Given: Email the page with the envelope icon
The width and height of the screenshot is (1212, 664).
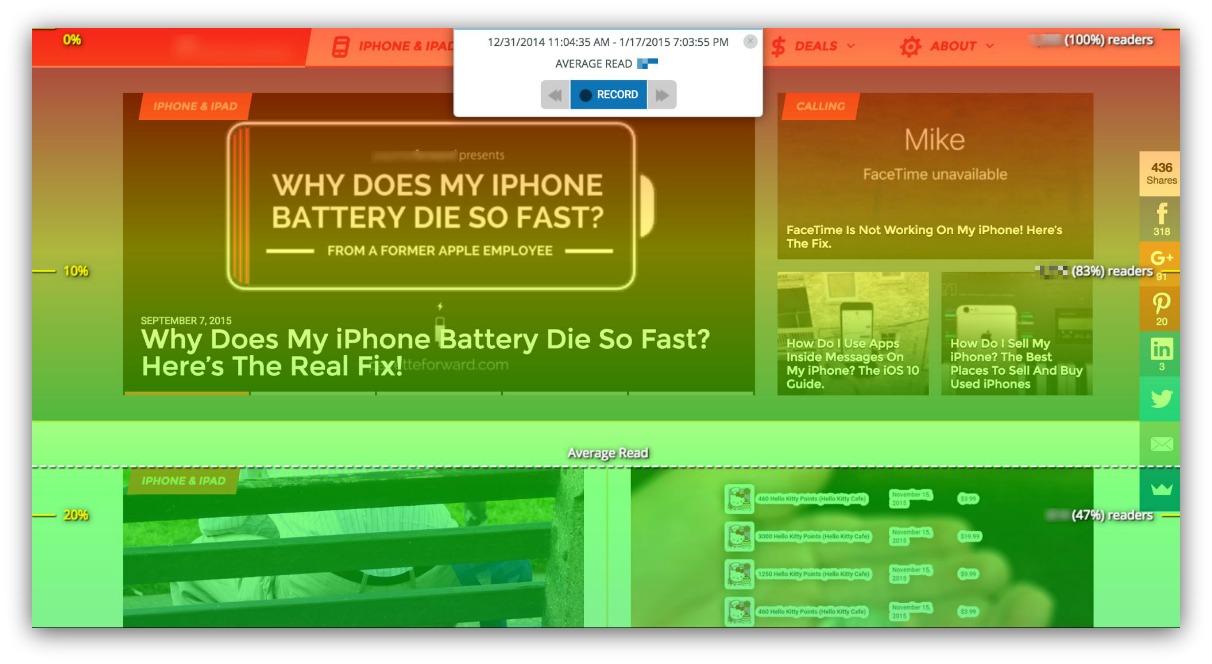Looking at the screenshot, I should 1161,443.
